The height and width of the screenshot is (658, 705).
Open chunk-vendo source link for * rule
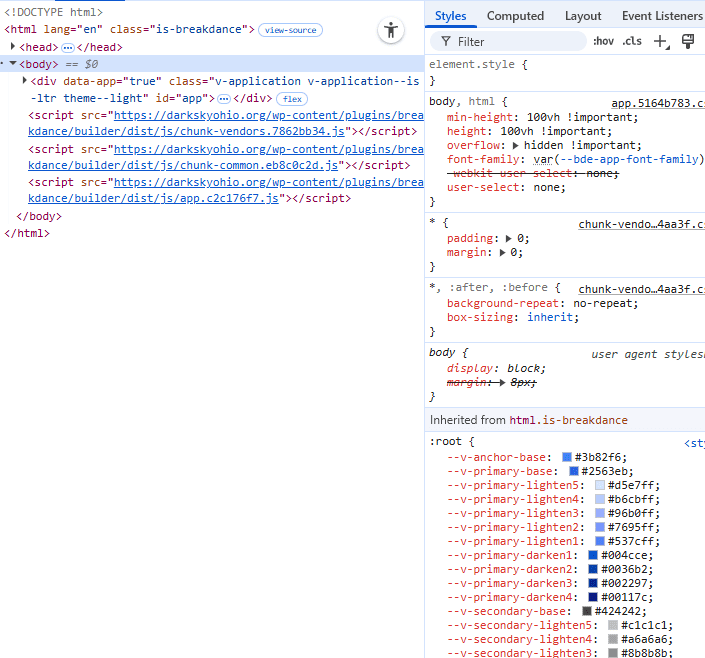point(642,224)
